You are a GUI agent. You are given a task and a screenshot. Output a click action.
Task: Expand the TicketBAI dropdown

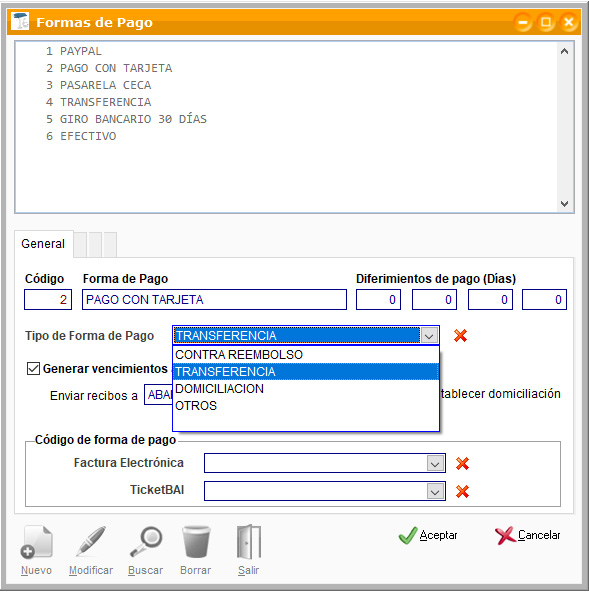click(x=435, y=492)
